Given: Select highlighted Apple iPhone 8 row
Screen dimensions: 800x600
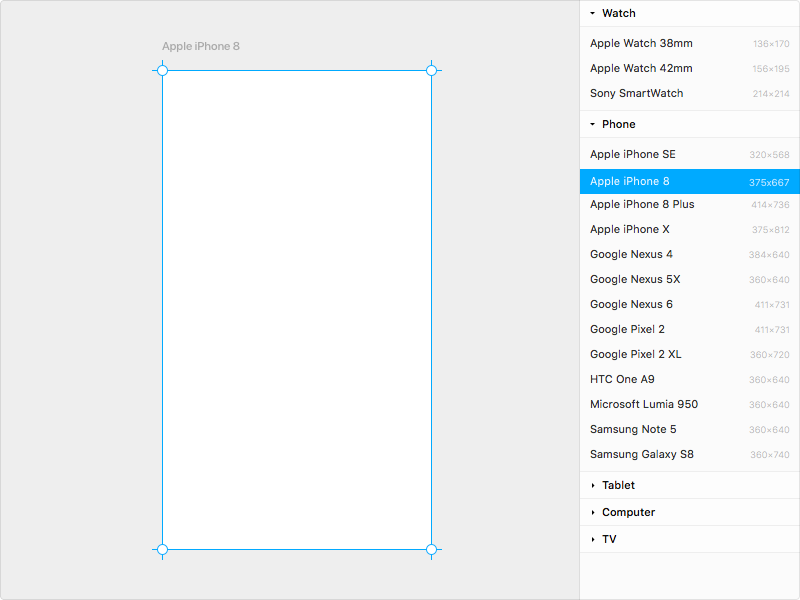Looking at the screenshot, I should pyautogui.click(x=690, y=182).
